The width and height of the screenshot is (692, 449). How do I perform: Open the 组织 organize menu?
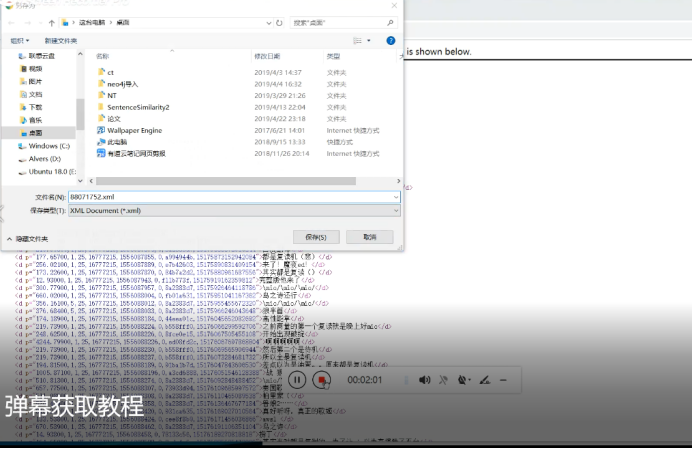click(20, 41)
